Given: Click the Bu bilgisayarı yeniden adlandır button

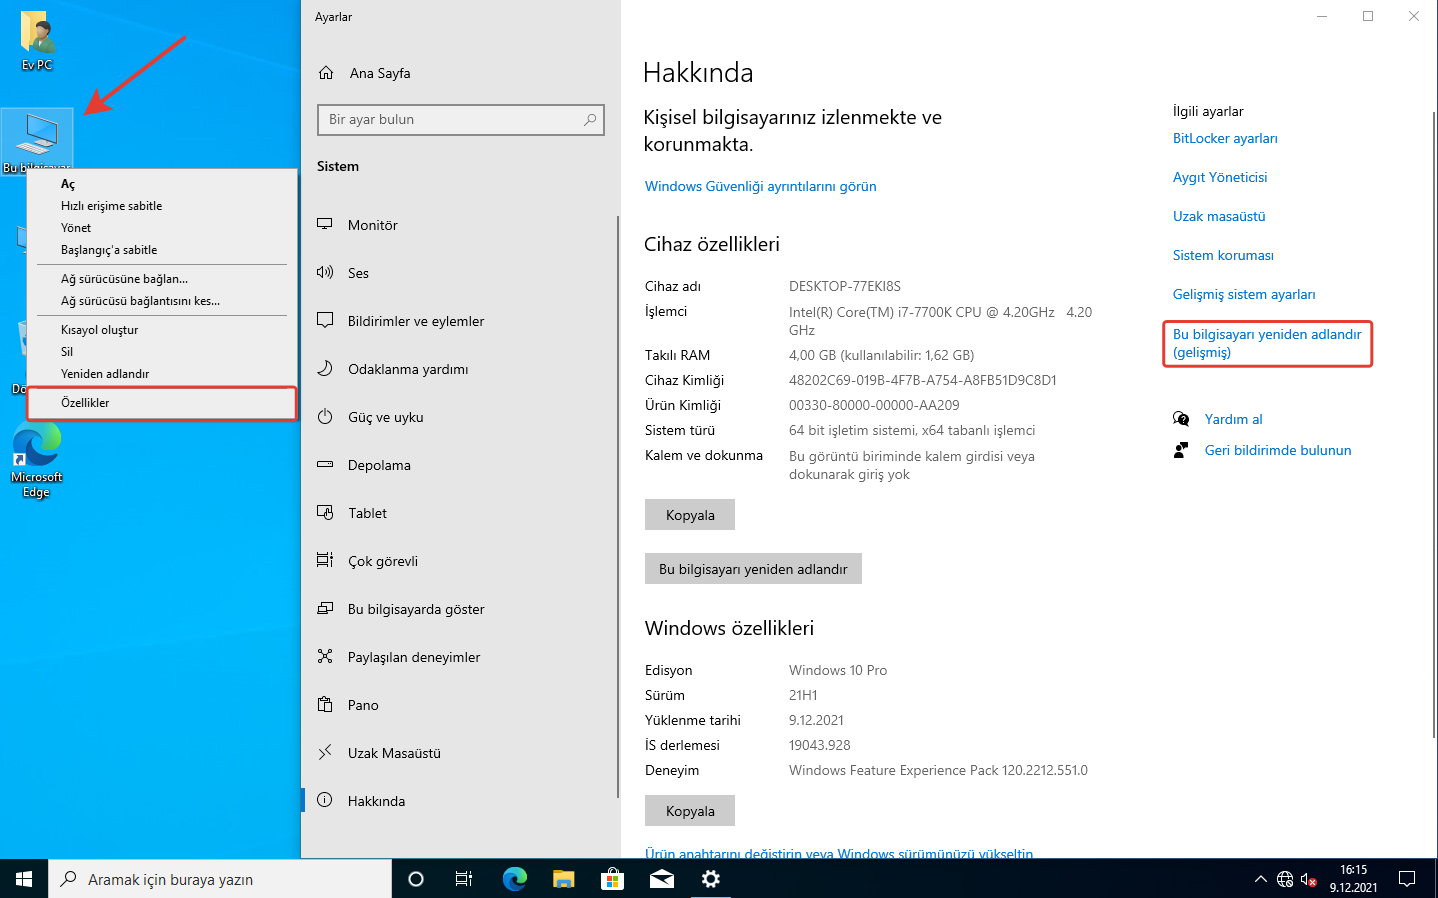Looking at the screenshot, I should point(753,569).
